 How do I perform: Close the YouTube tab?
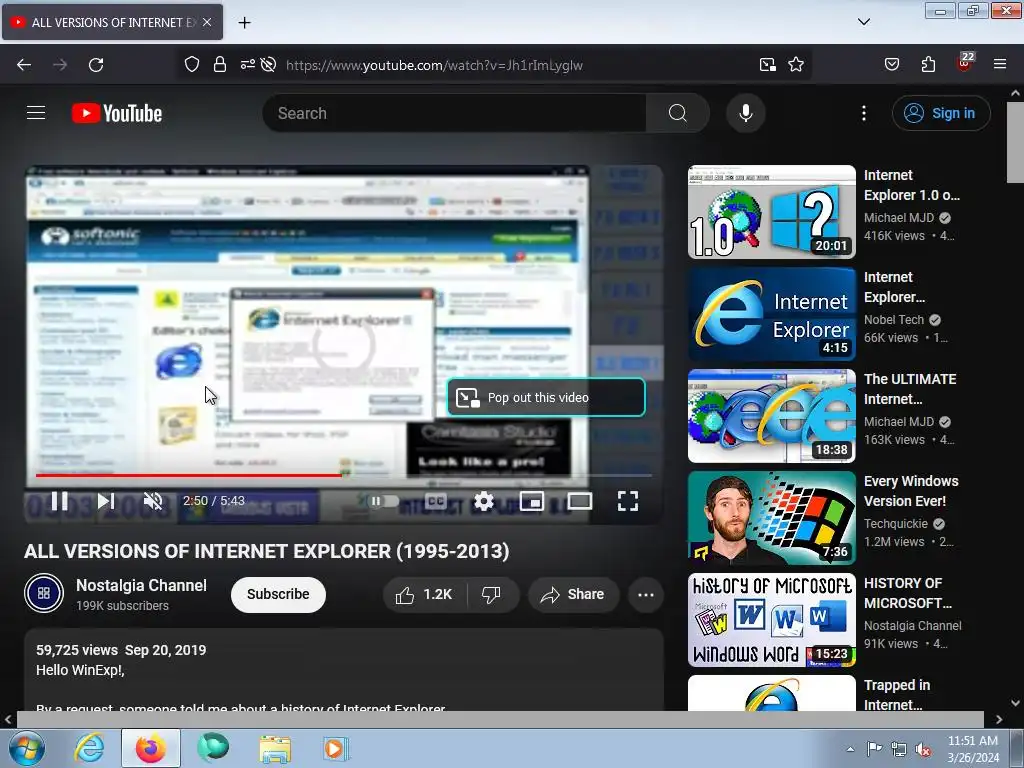207,22
